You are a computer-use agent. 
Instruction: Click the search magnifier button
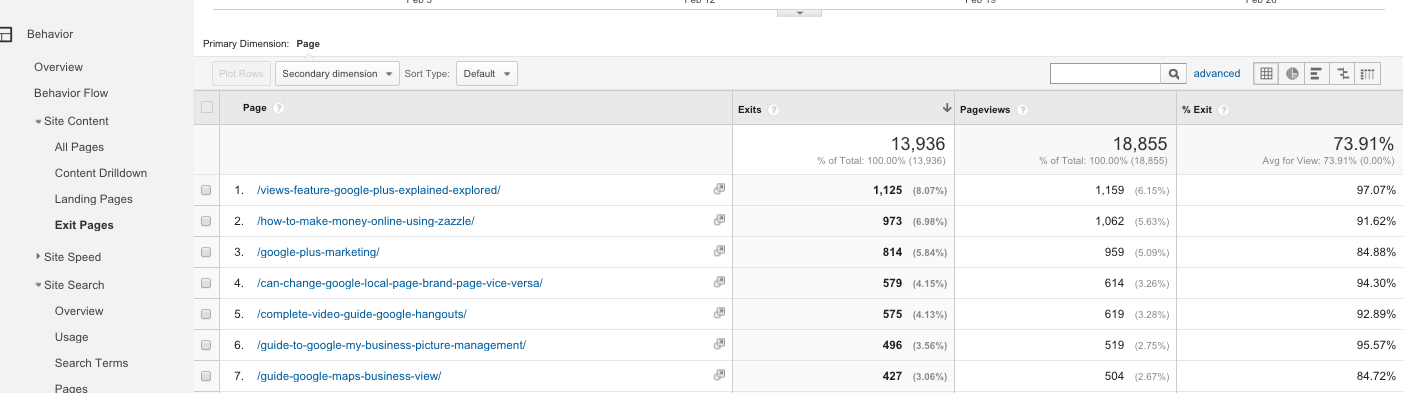point(1174,74)
